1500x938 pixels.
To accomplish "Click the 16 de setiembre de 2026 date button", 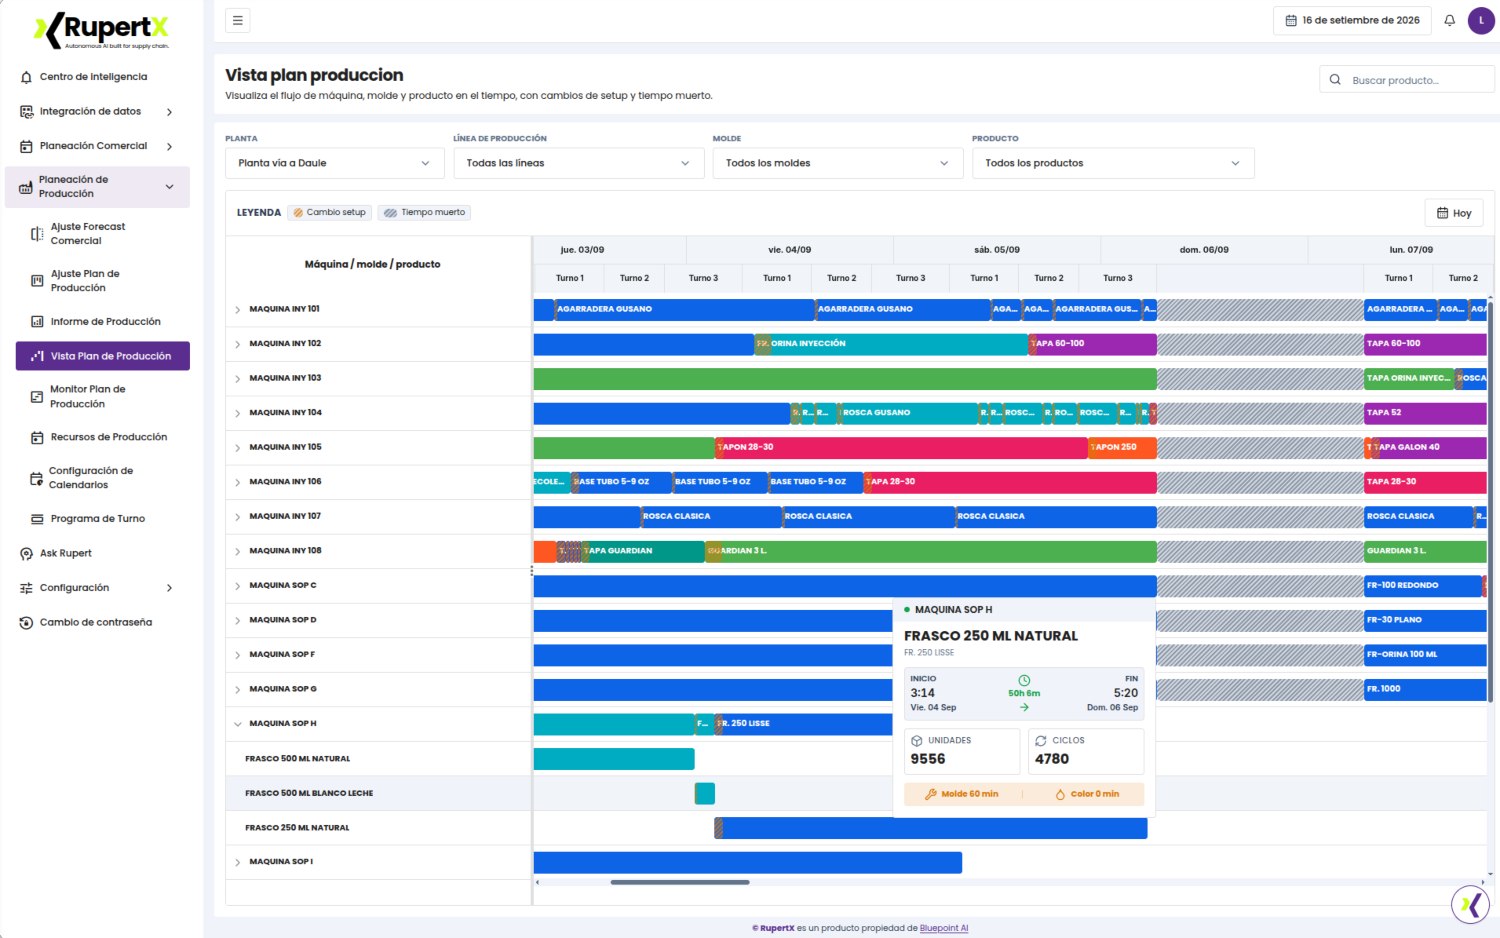I will (1353, 20).
